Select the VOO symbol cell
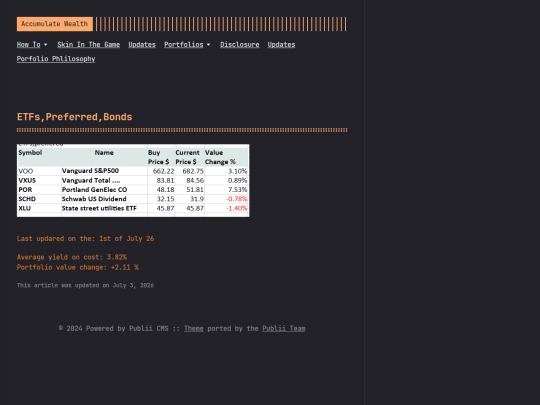540x405 pixels. (x=26, y=171)
